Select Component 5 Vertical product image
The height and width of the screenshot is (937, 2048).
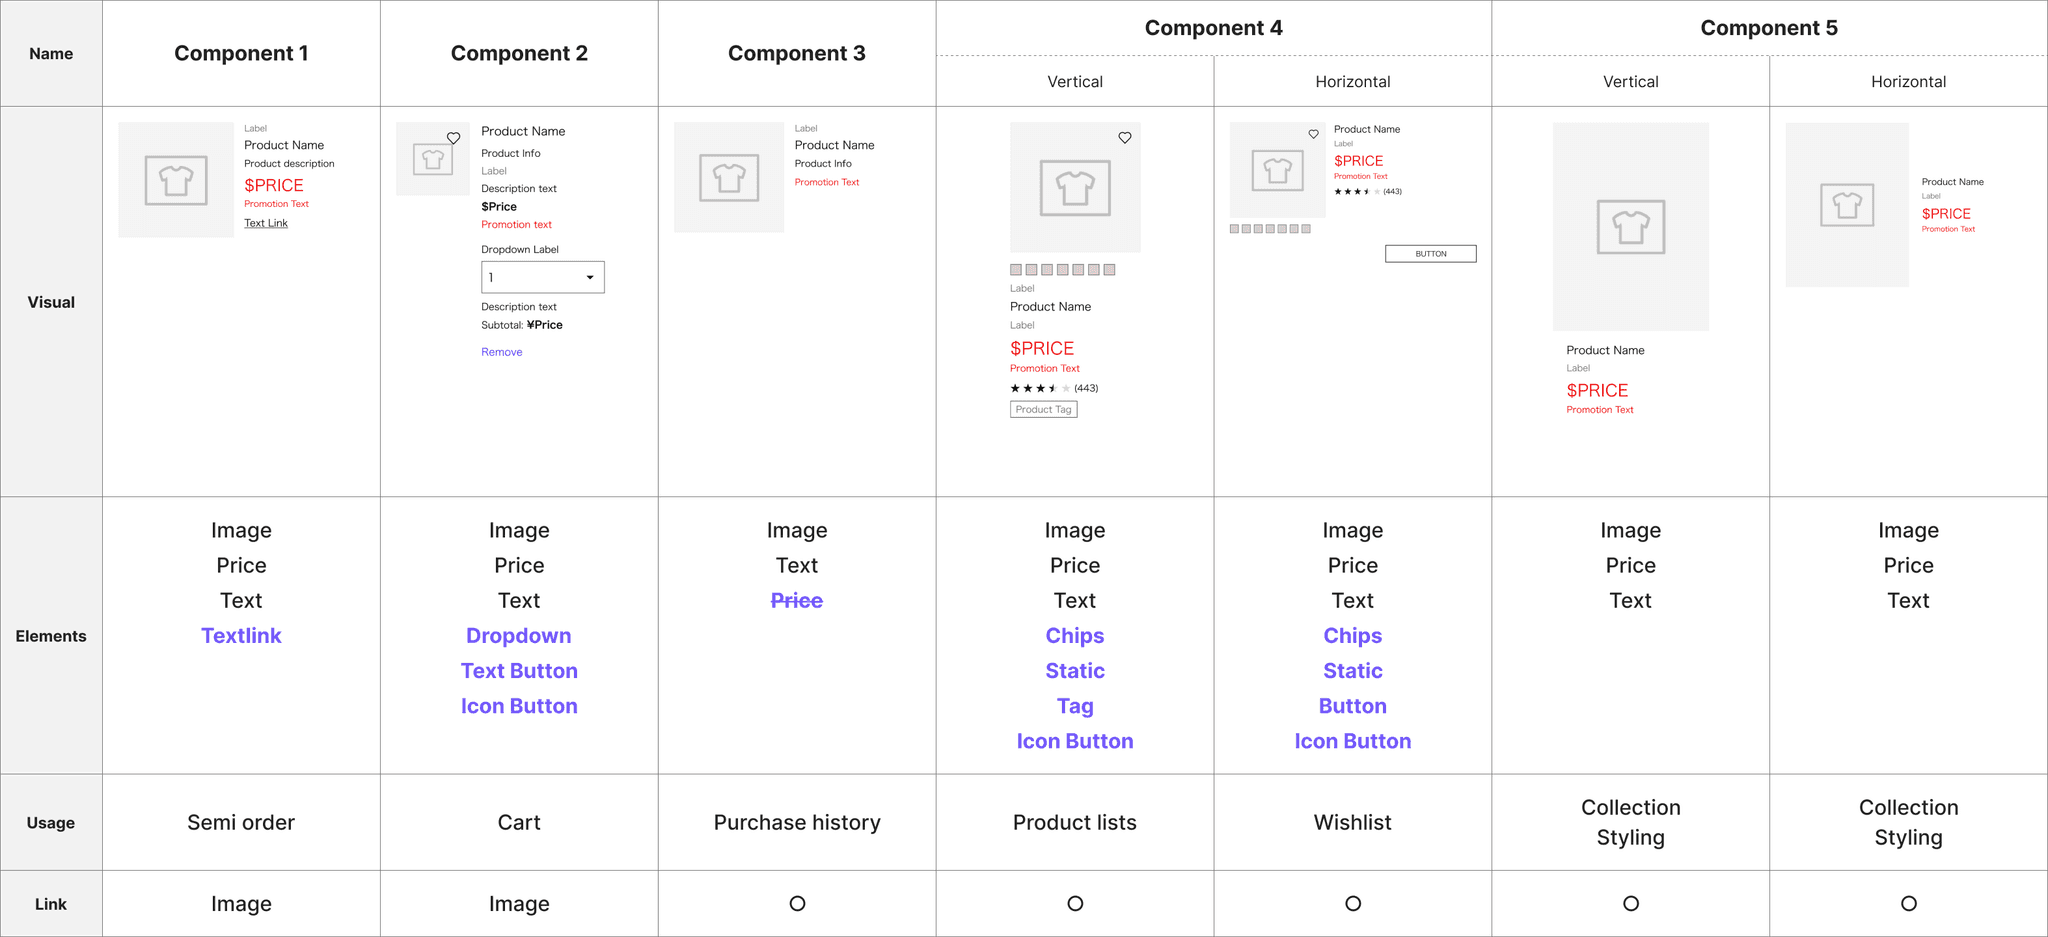point(1631,227)
